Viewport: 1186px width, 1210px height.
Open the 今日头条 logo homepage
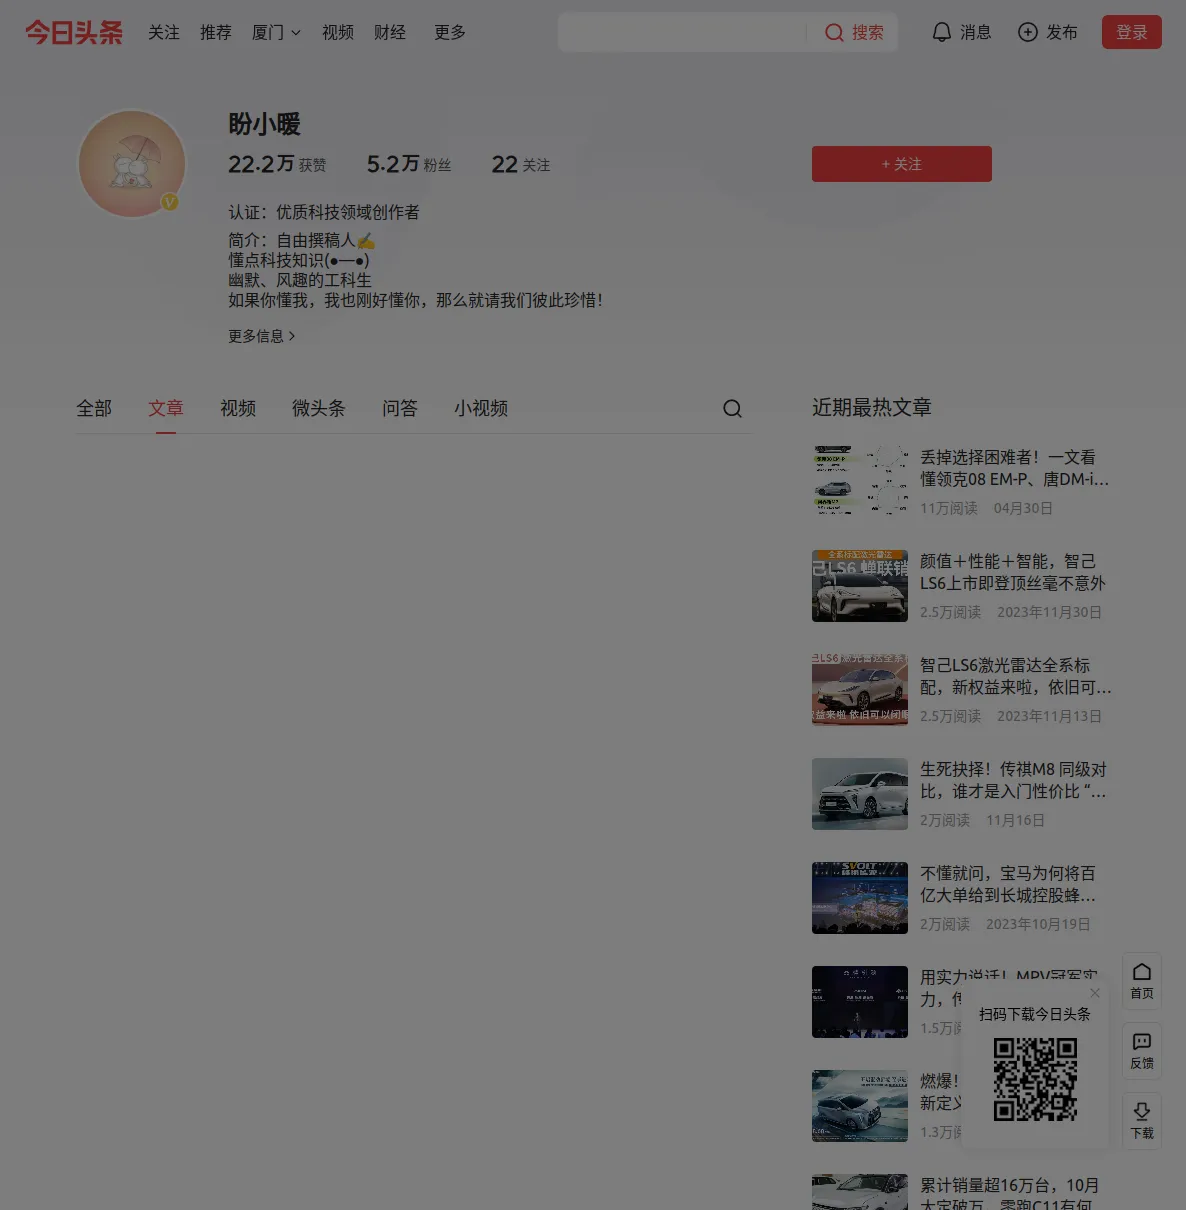74,32
